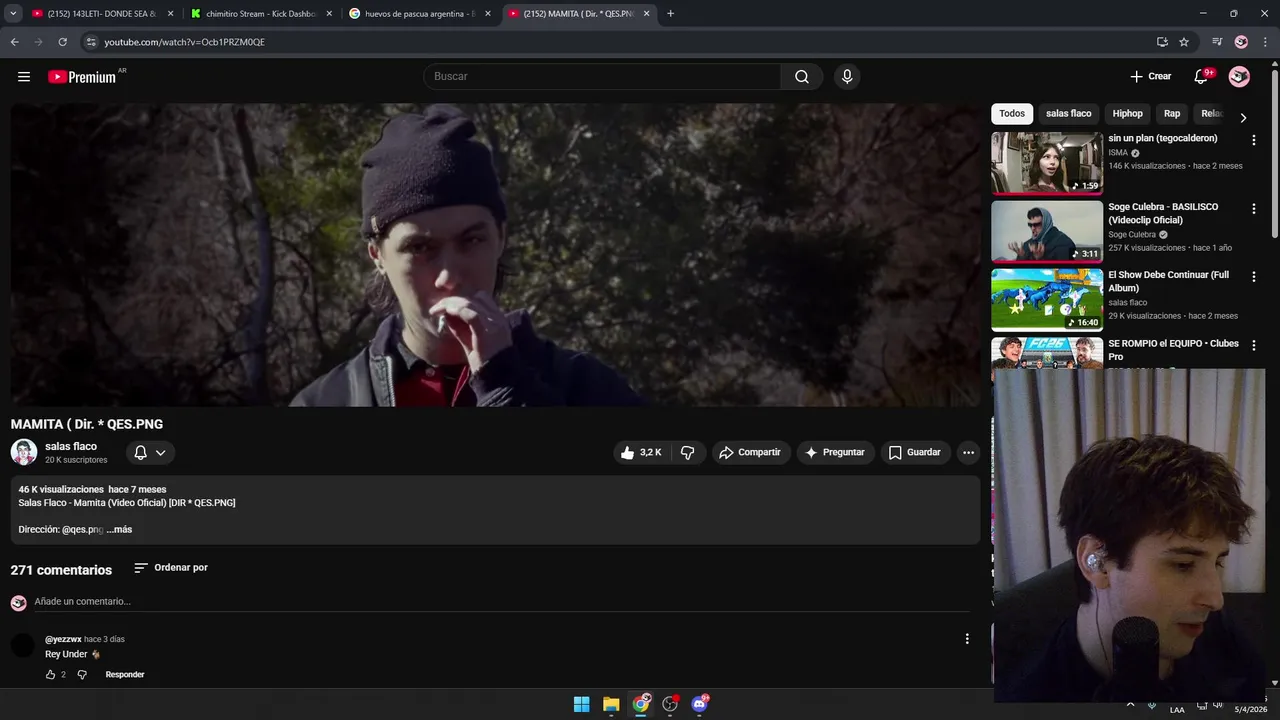Select the 'salas flaco' filter chip
This screenshot has height=720, width=1280.
tap(1069, 114)
